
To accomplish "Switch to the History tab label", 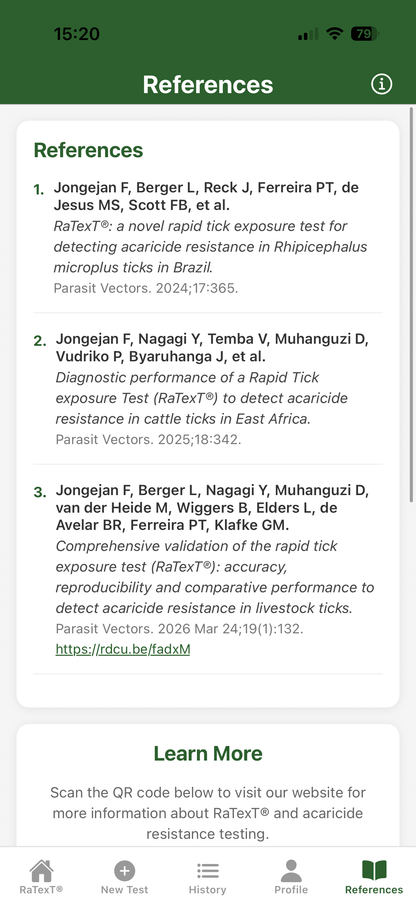I will click(x=207, y=890).
